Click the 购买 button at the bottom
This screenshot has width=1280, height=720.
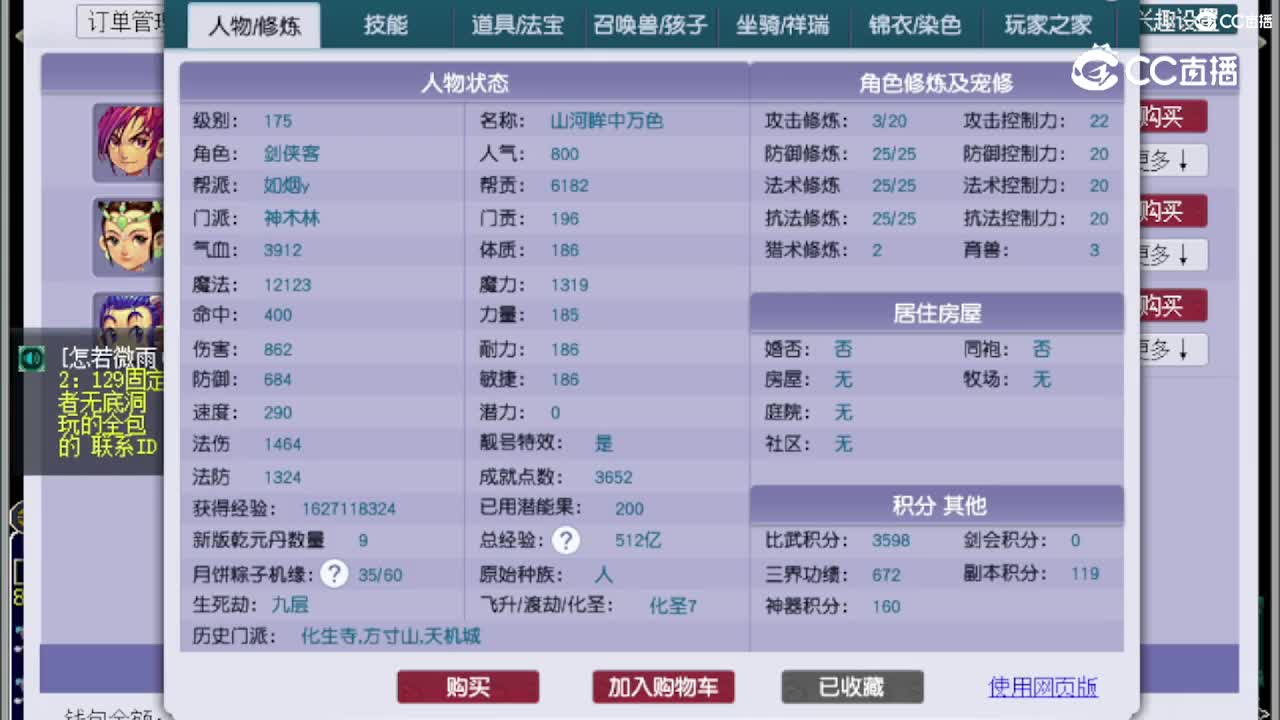(x=467, y=687)
